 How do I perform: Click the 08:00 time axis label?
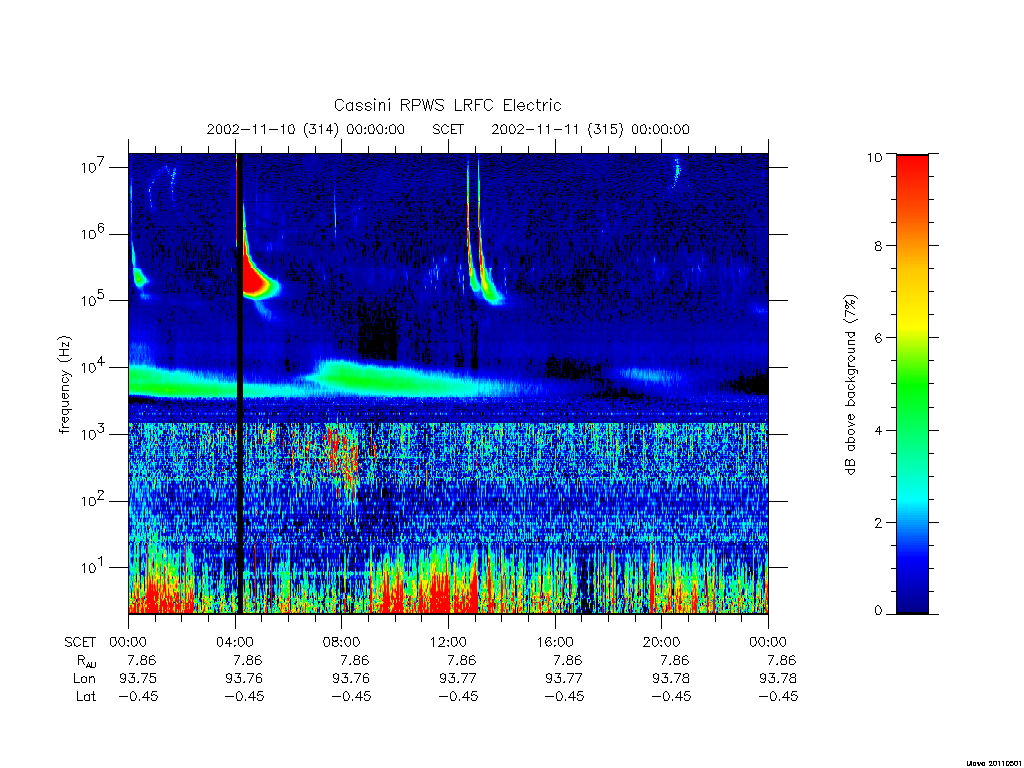click(x=342, y=642)
